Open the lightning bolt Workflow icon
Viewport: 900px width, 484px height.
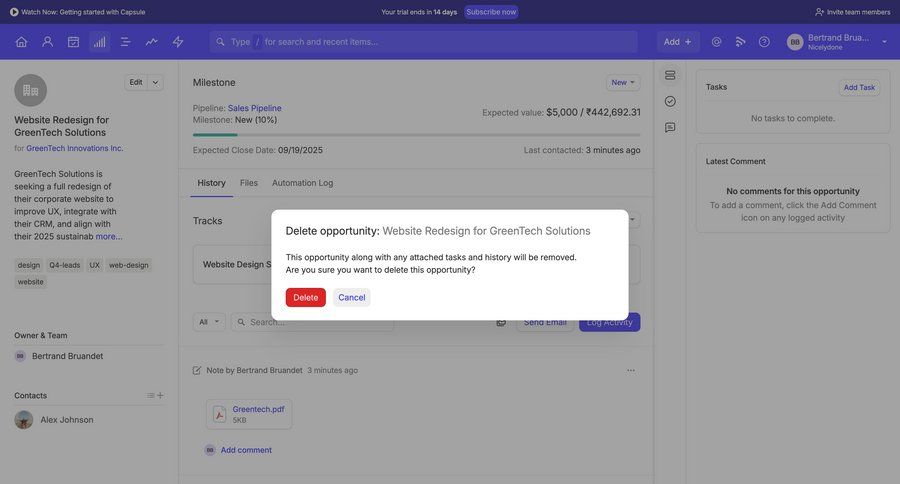178,42
